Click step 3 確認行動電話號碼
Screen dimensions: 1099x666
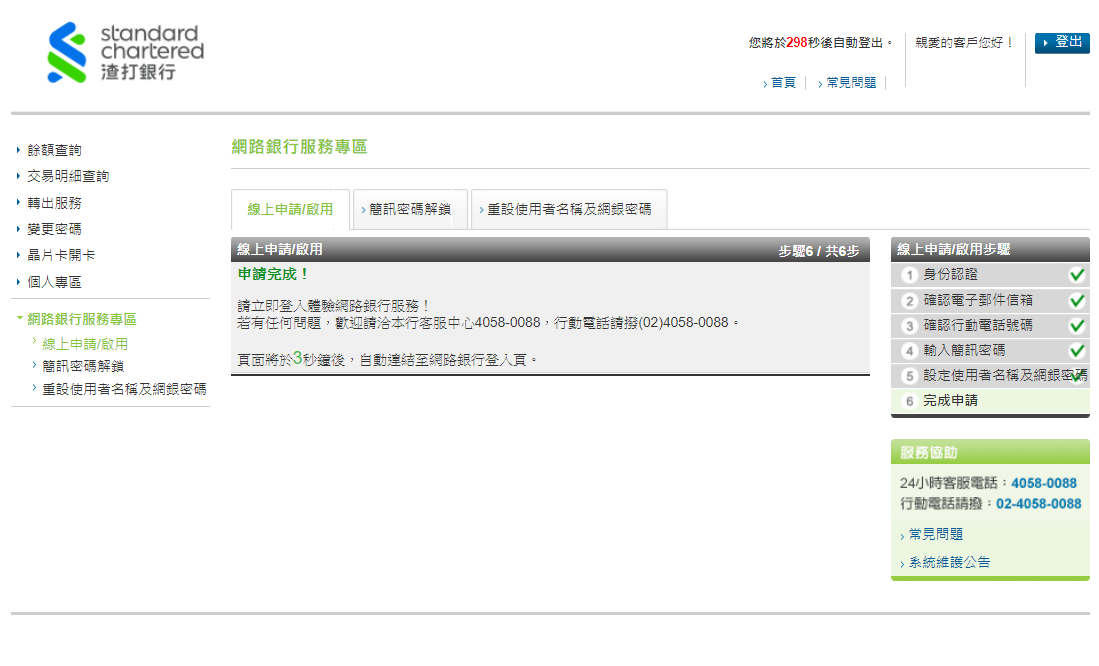point(990,325)
